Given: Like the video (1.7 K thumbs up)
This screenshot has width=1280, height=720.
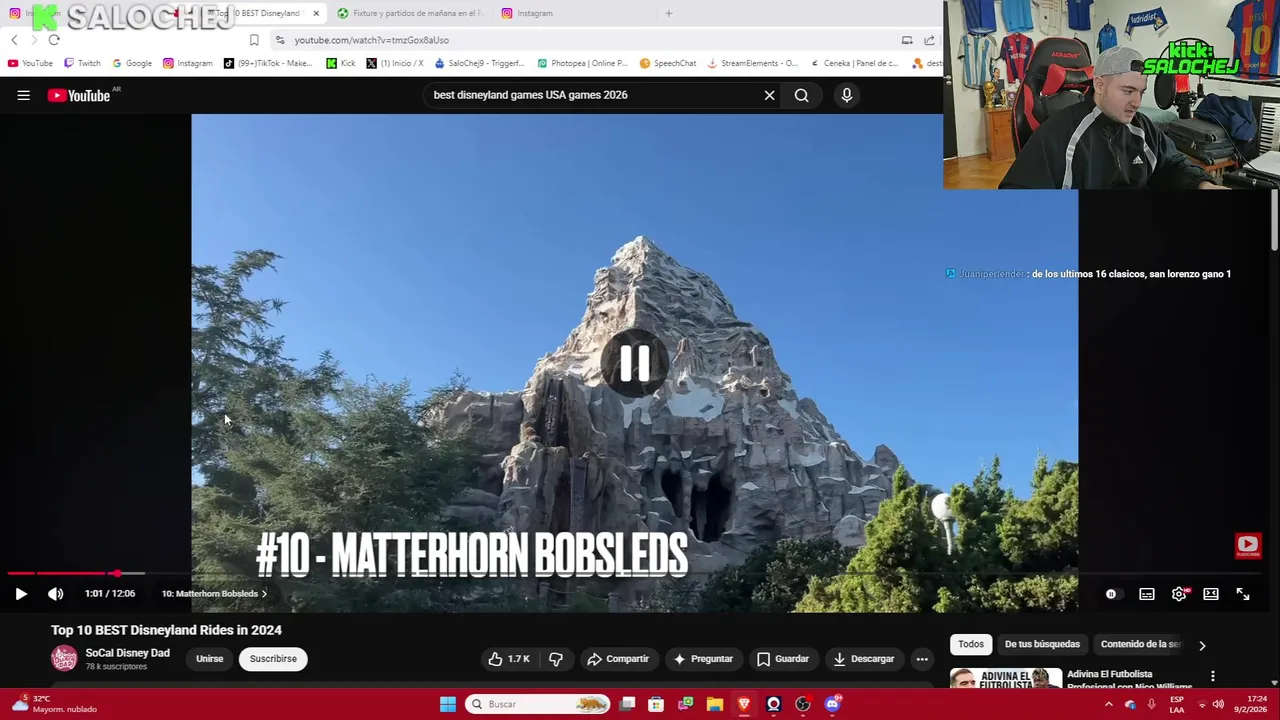Looking at the screenshot, I should pos(509,659).
